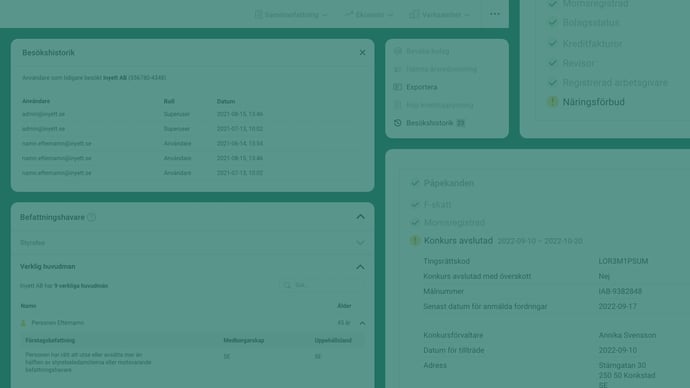Viewport: 690px width, 388px height.
Task: Click the Målnummer value IAB-9382848
Action: 620,291
